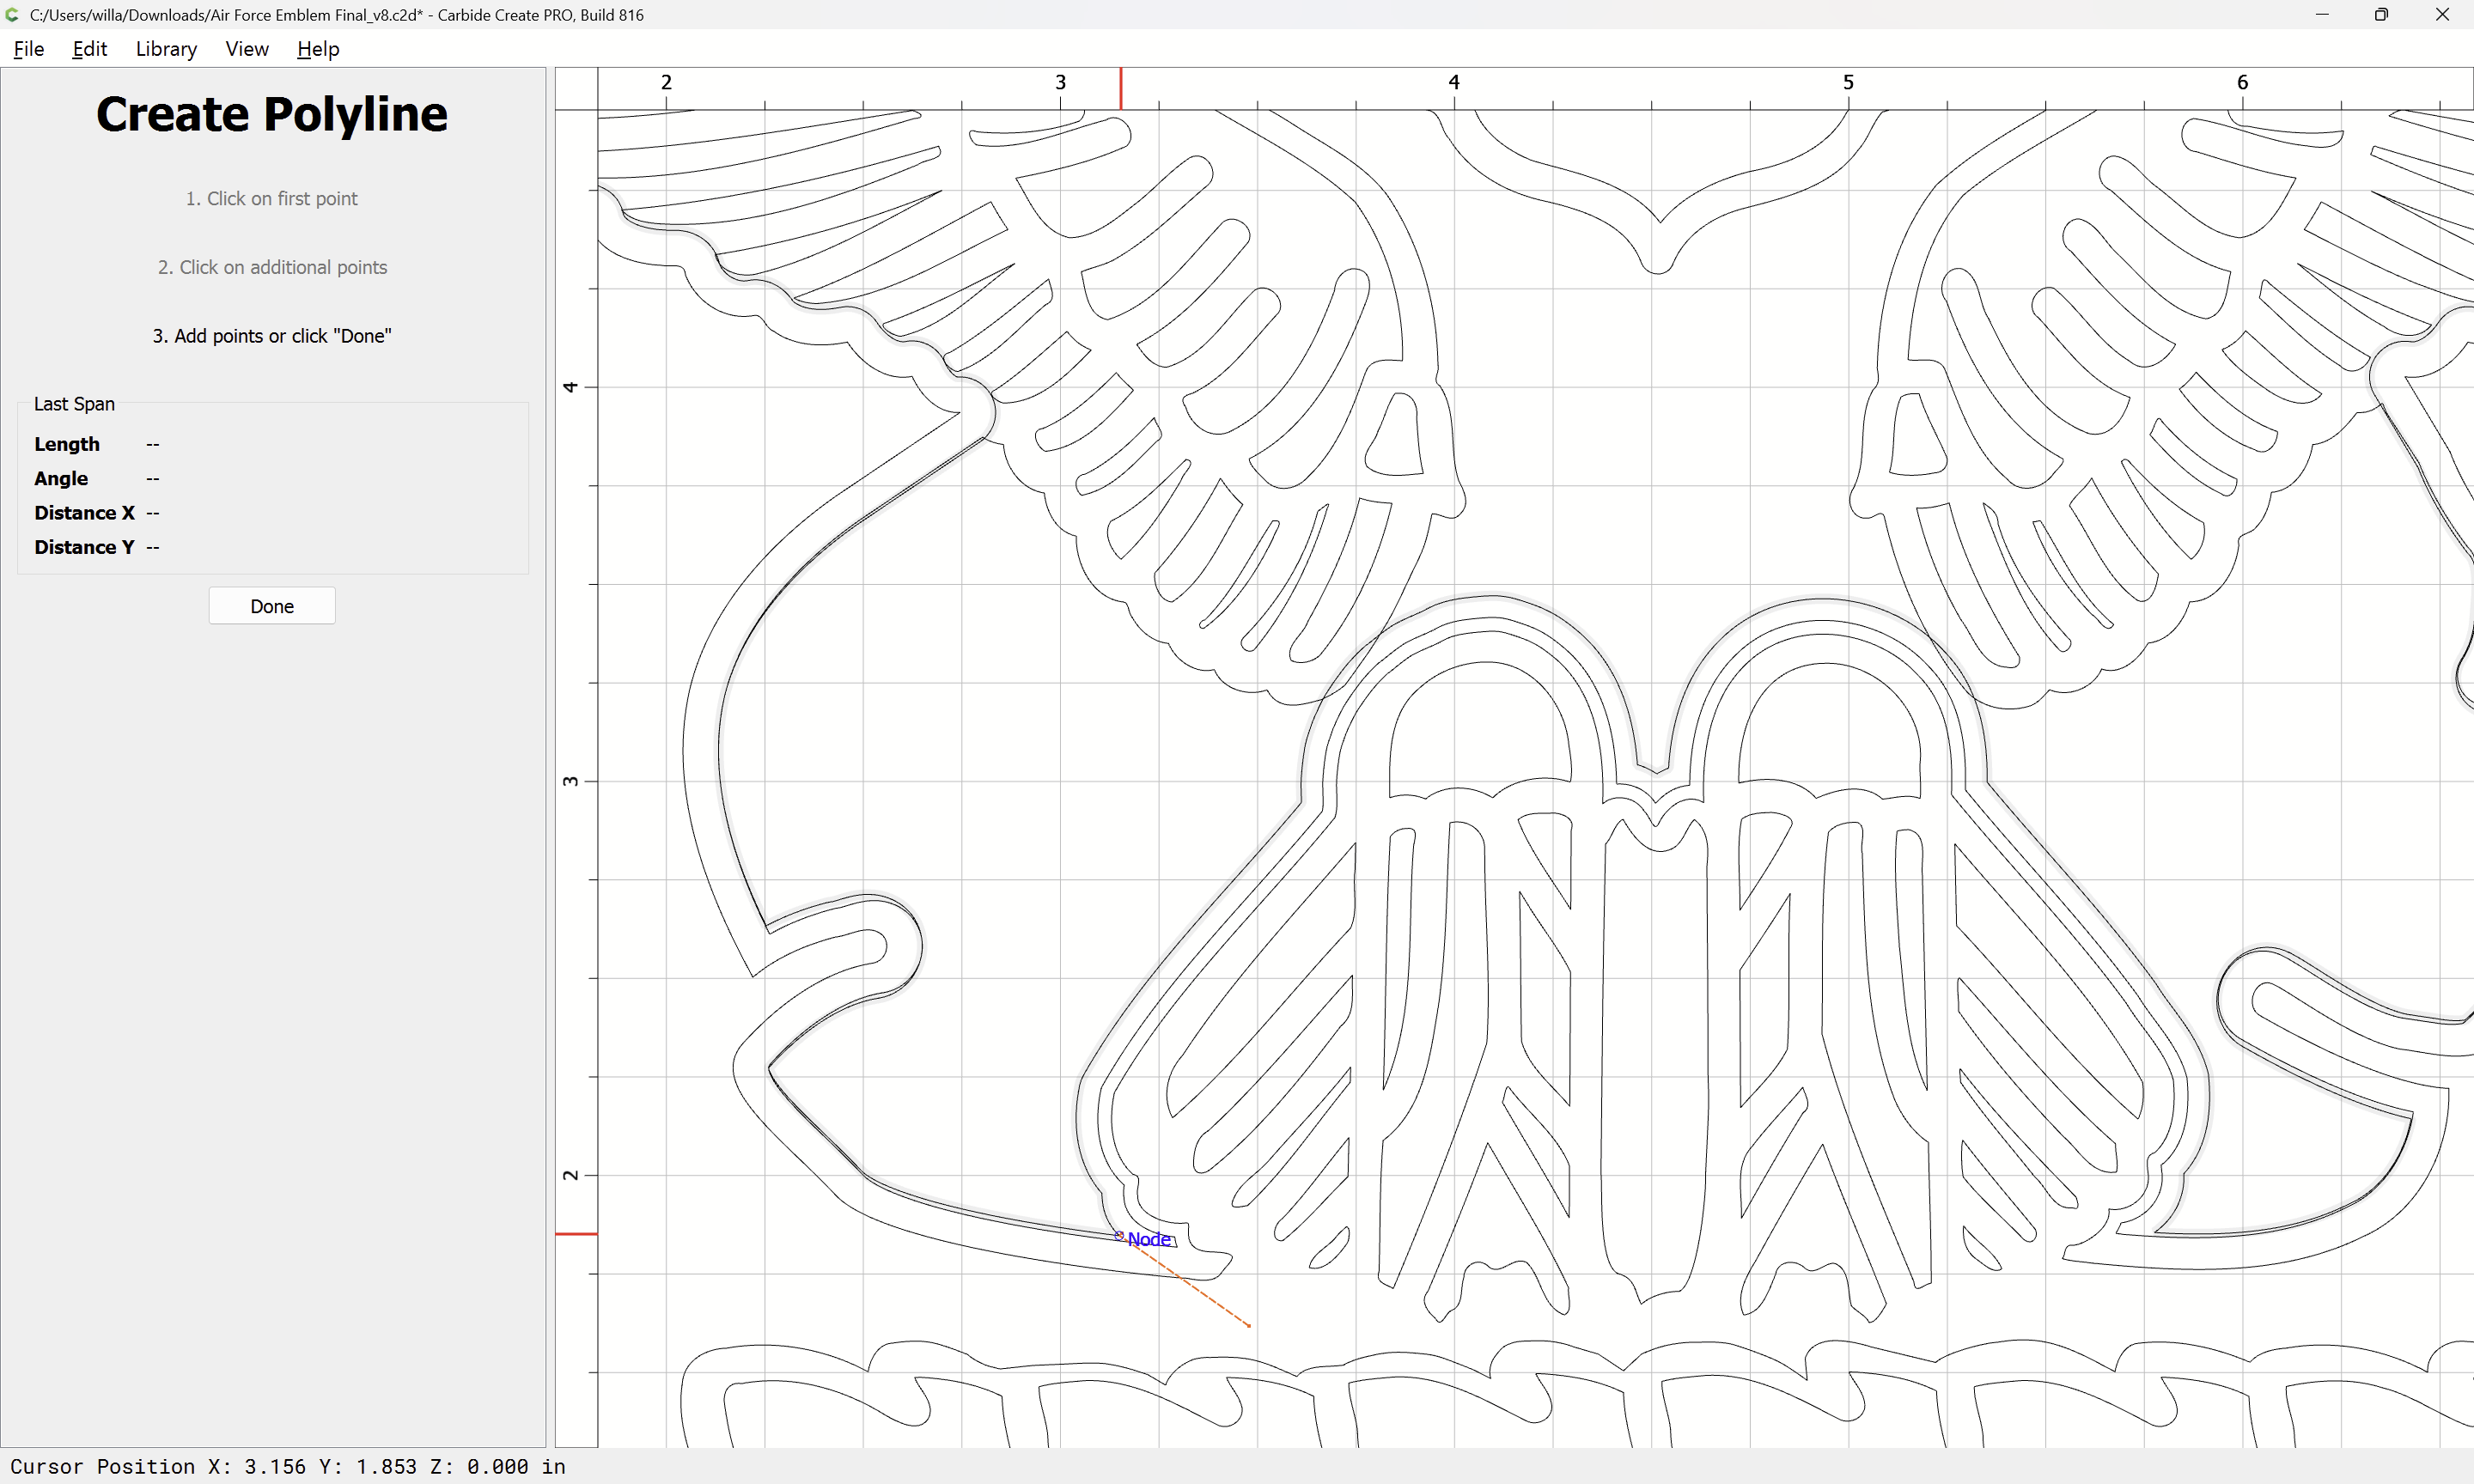Click the Cursor Position status bar text
The height and width of the screenshot is (1484, 2474).
(288, 1466)
